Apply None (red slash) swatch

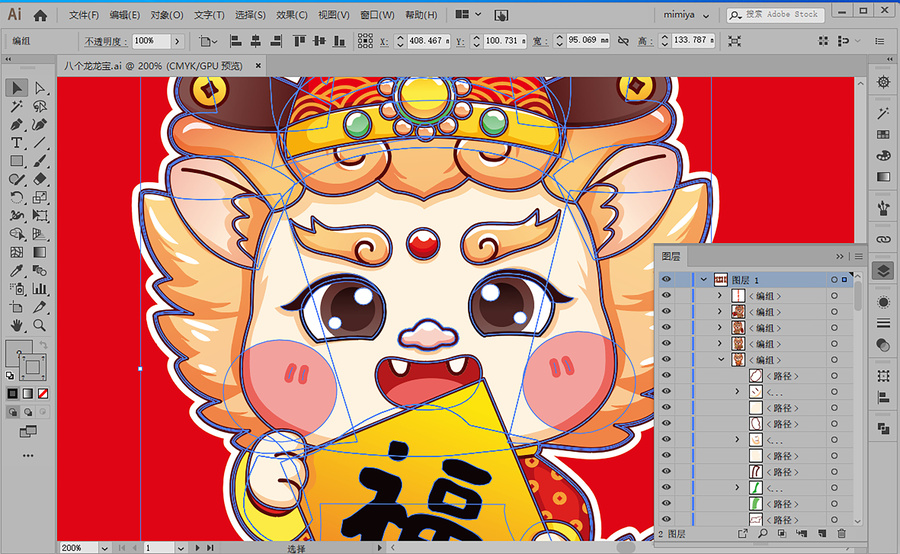[x=42, y=394]
